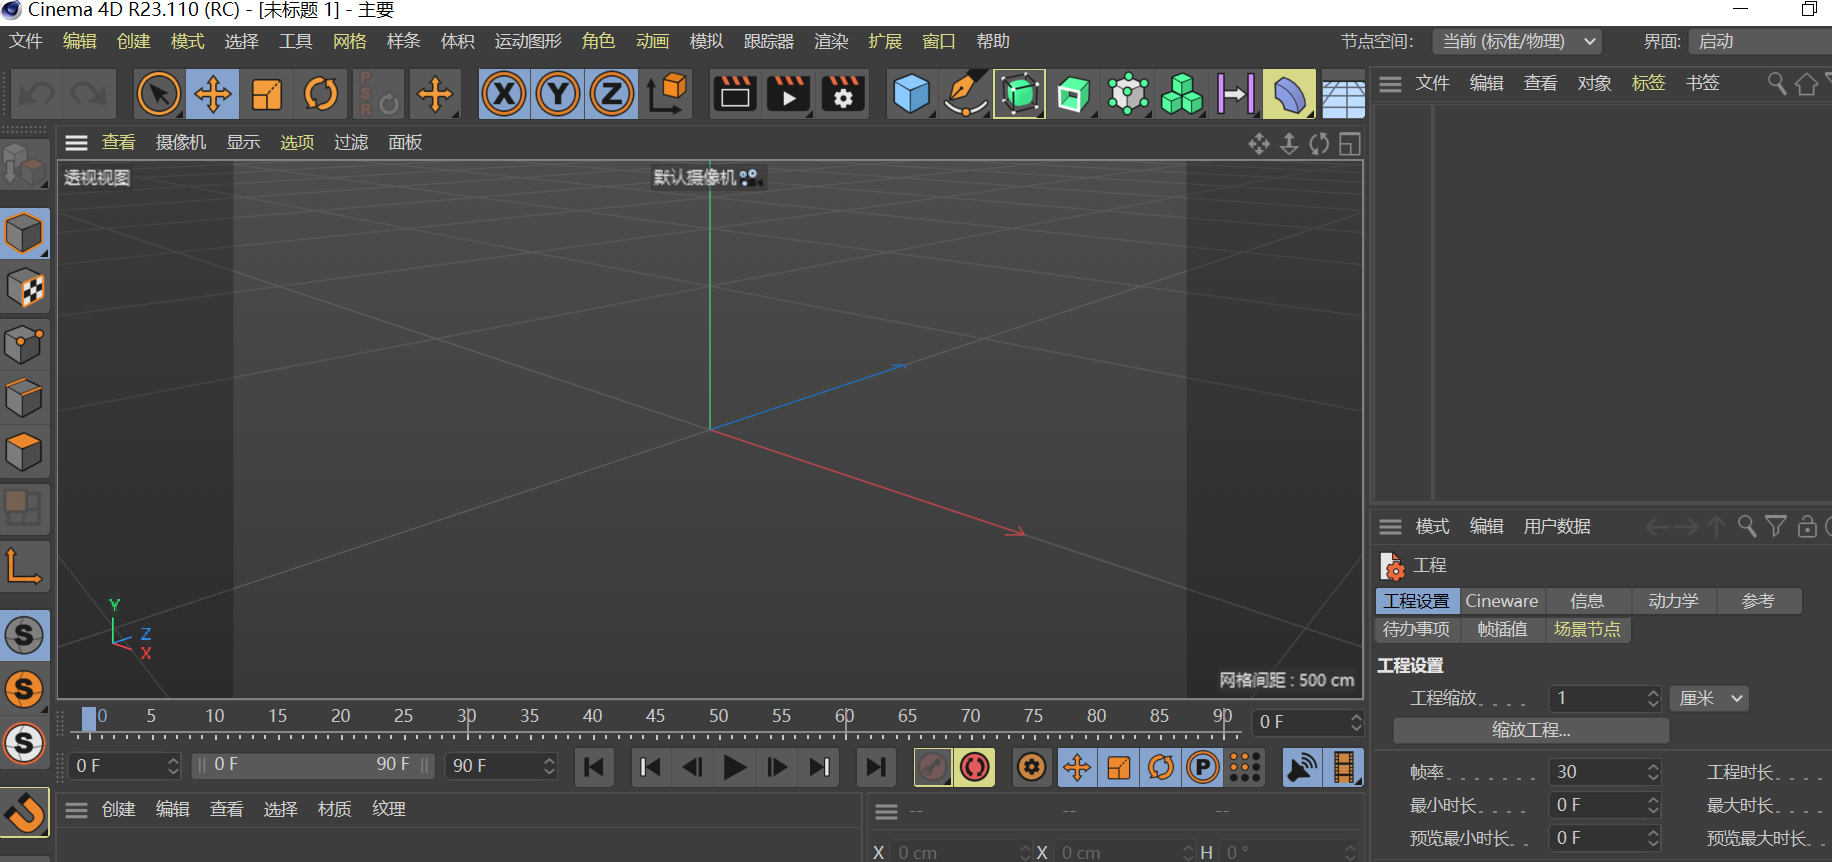The image size is (1832, 862).
Task: Expand the material manager hamburger menu
Action: (77, 809)
